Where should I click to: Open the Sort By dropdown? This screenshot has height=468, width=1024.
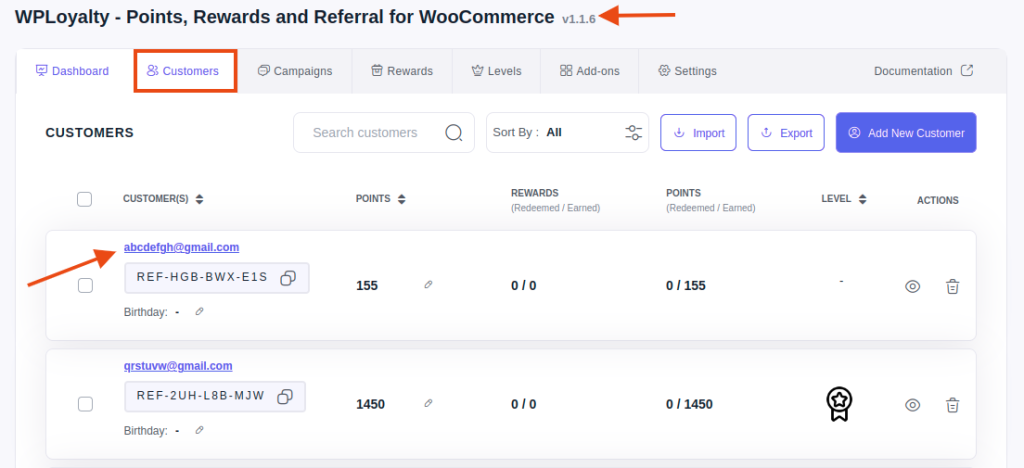coord(567,133)
